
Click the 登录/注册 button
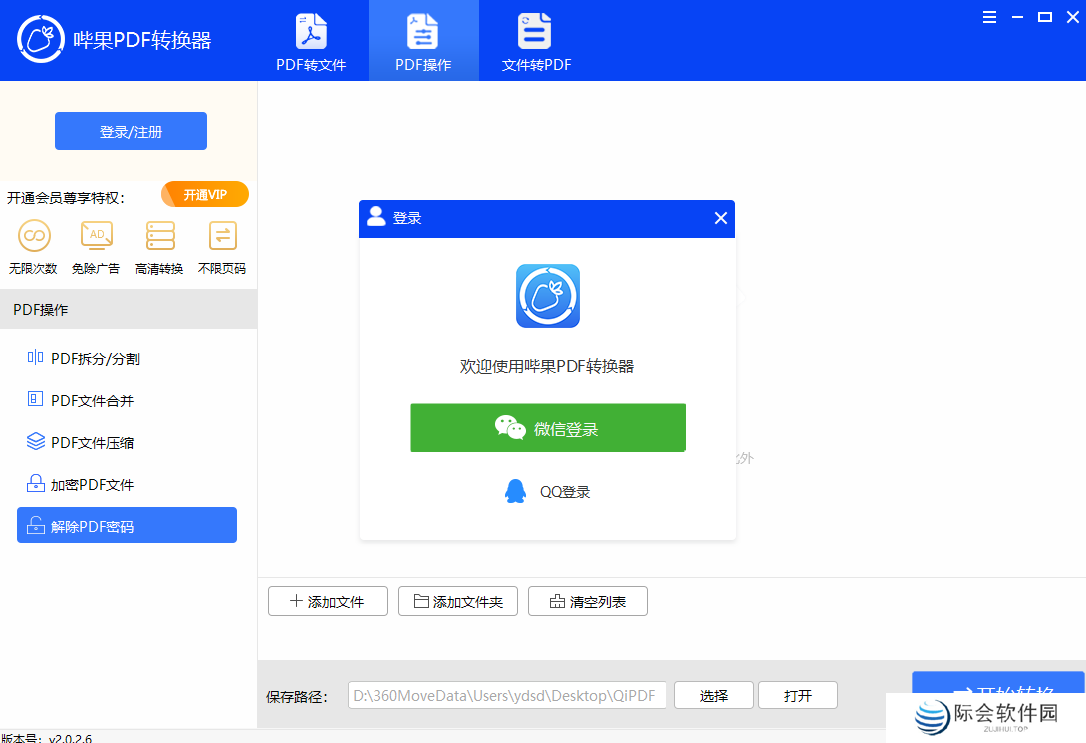tap(131, 131)
